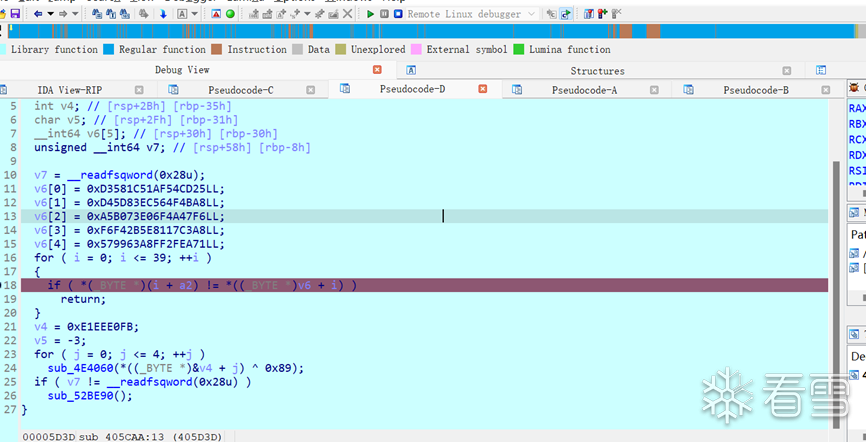Click function call sub_52BE90 on line 26
Viewport: 866px width, 442px height.
pyautogui.click(x=80, y=396)
